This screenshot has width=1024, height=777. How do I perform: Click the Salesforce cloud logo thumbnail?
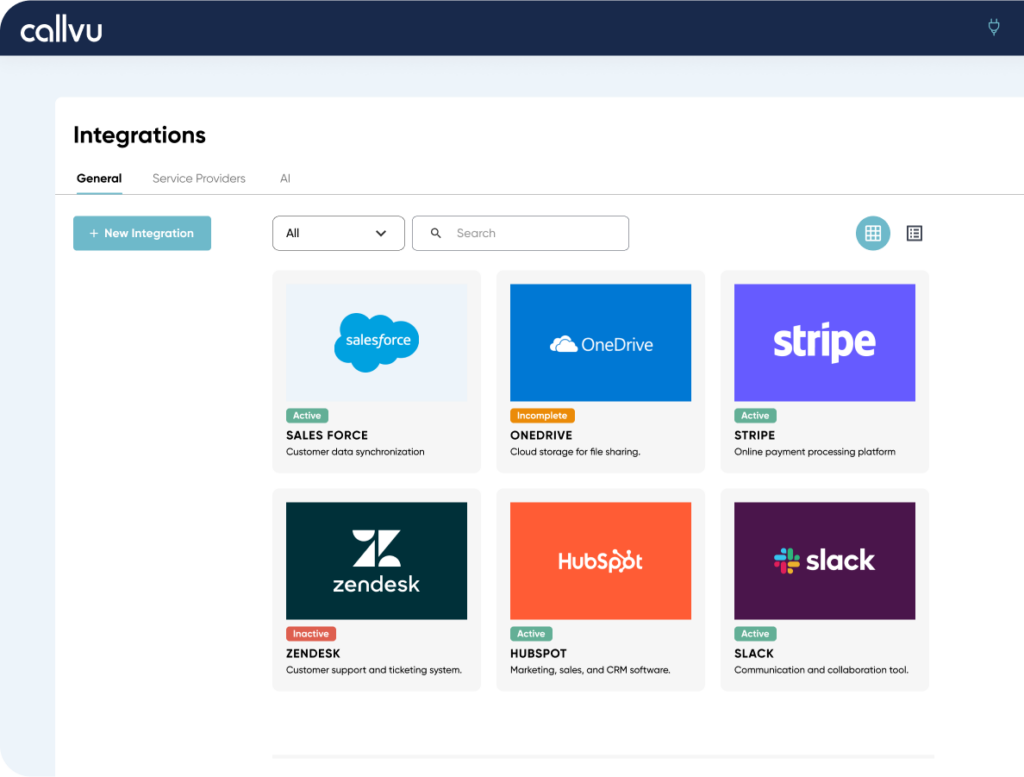coord(376,342)
